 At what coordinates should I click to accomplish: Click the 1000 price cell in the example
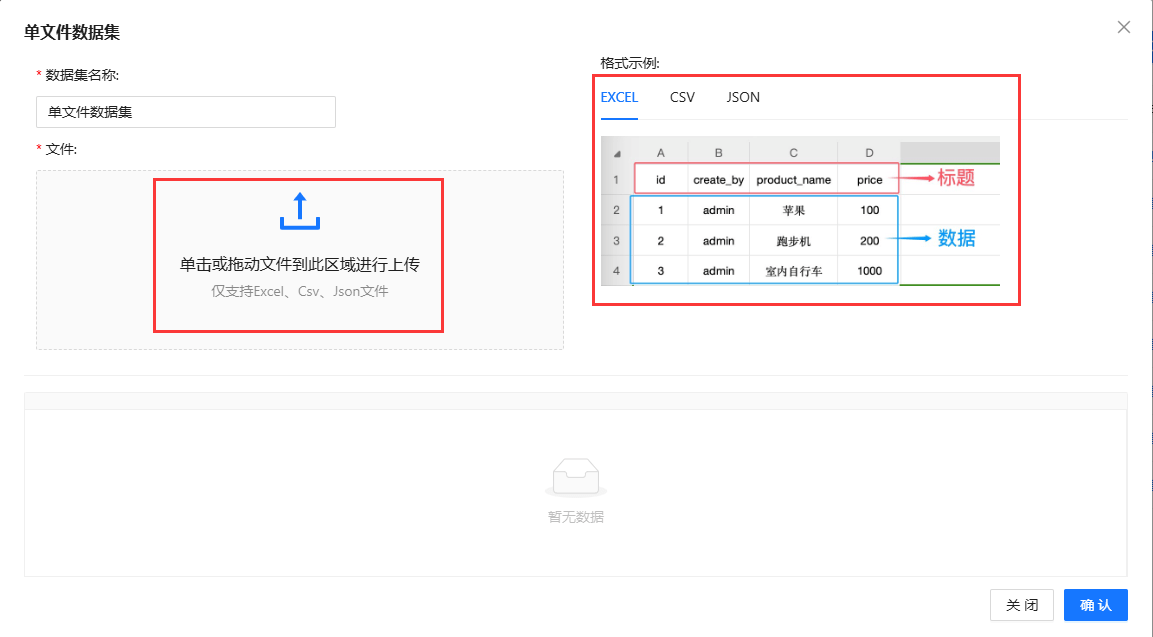pyautogui.click(x=869, y=271)
